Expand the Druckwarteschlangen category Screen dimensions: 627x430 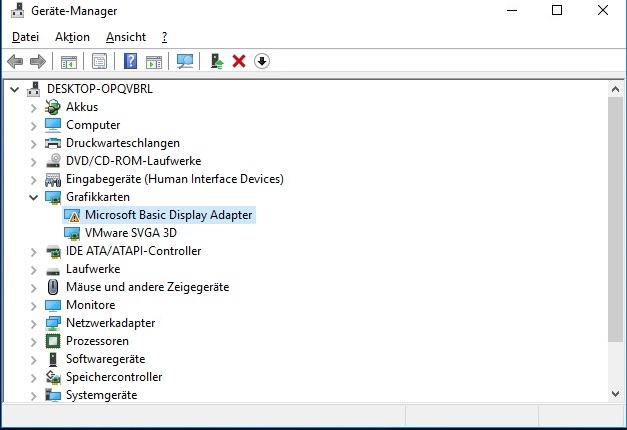tap(34, 144)
